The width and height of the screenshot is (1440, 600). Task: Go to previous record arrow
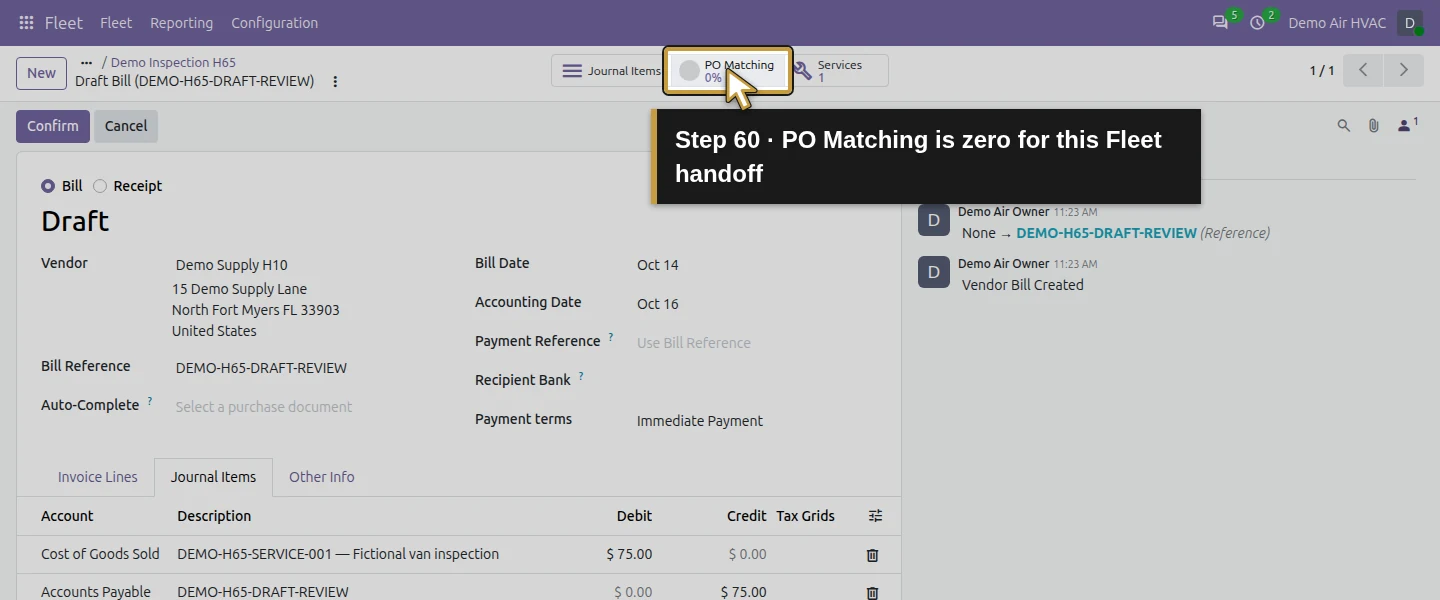pyautogui.click(x=1363, y=70)
